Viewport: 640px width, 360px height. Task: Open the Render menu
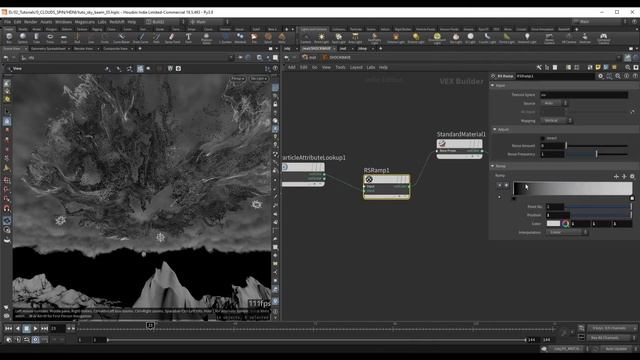[31, 22]
